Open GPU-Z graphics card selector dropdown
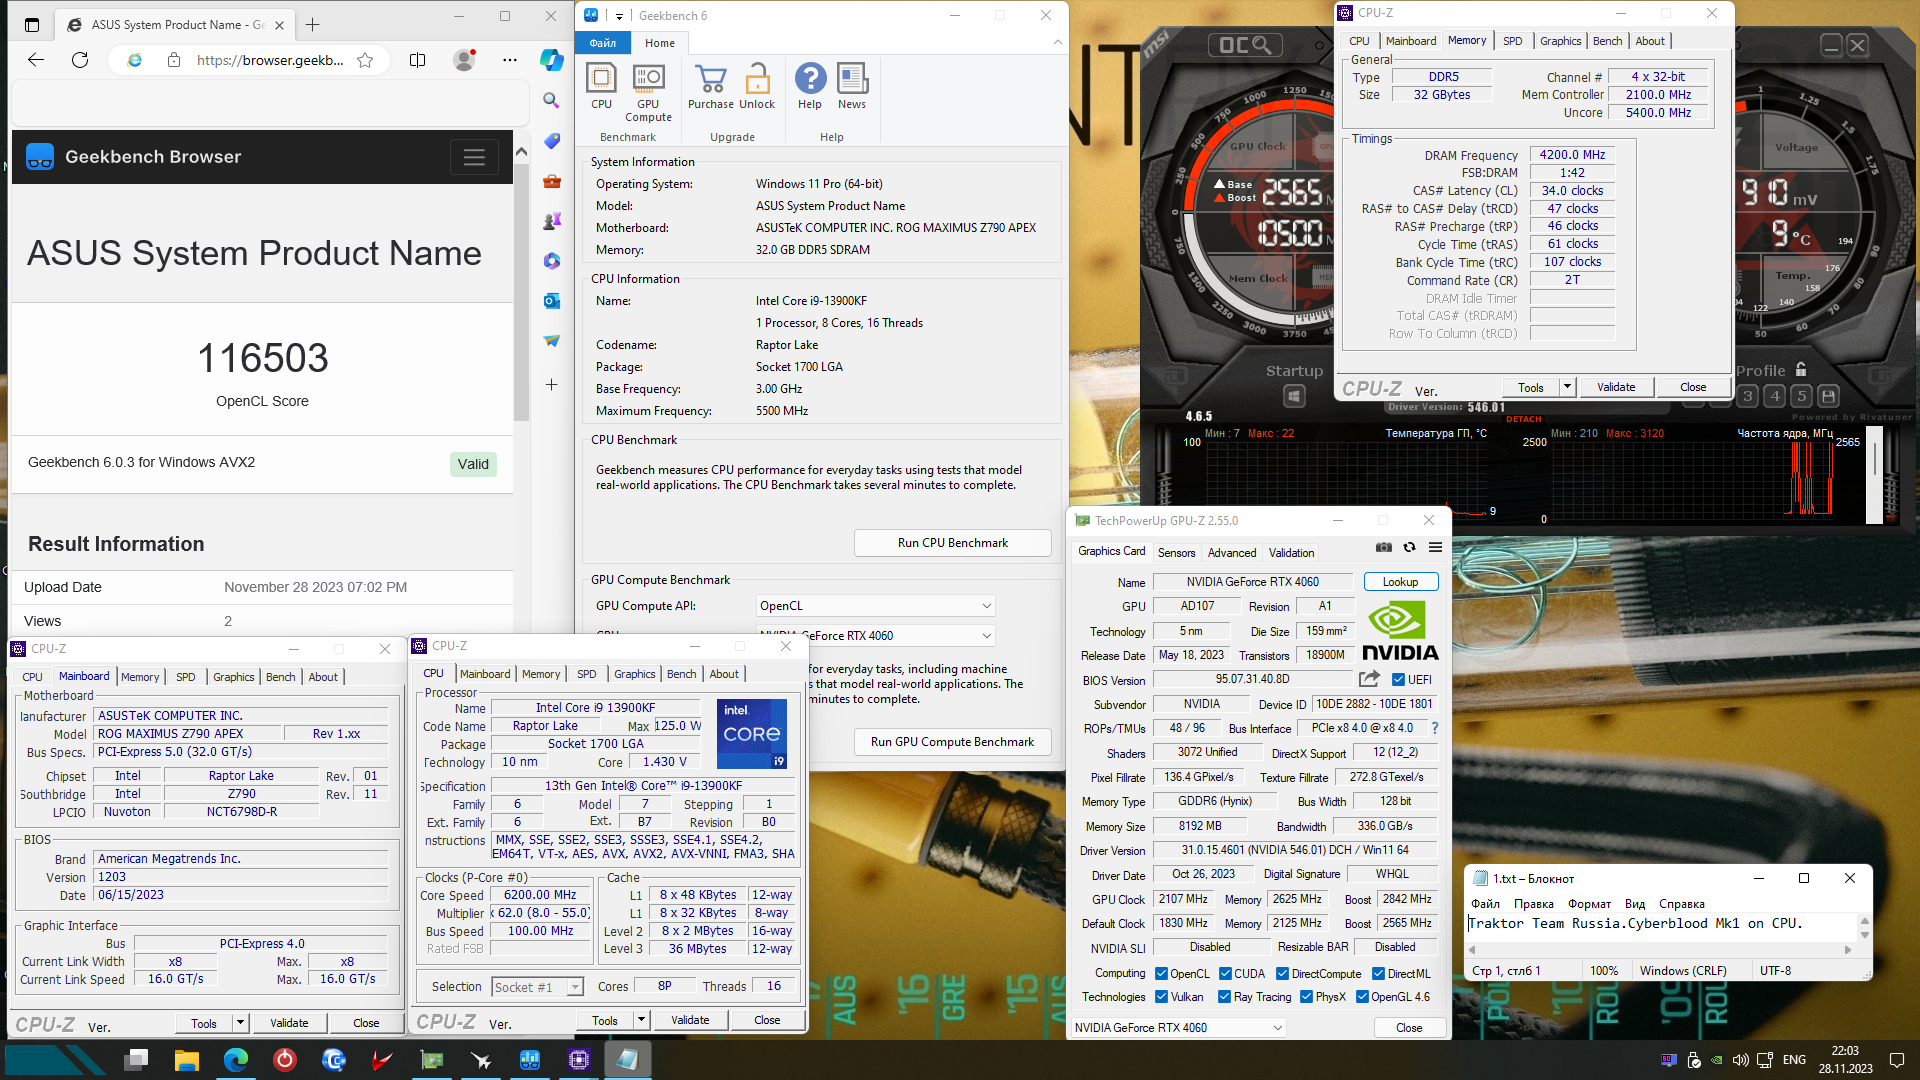1920x1080 pixels. coord(1178,1028)
